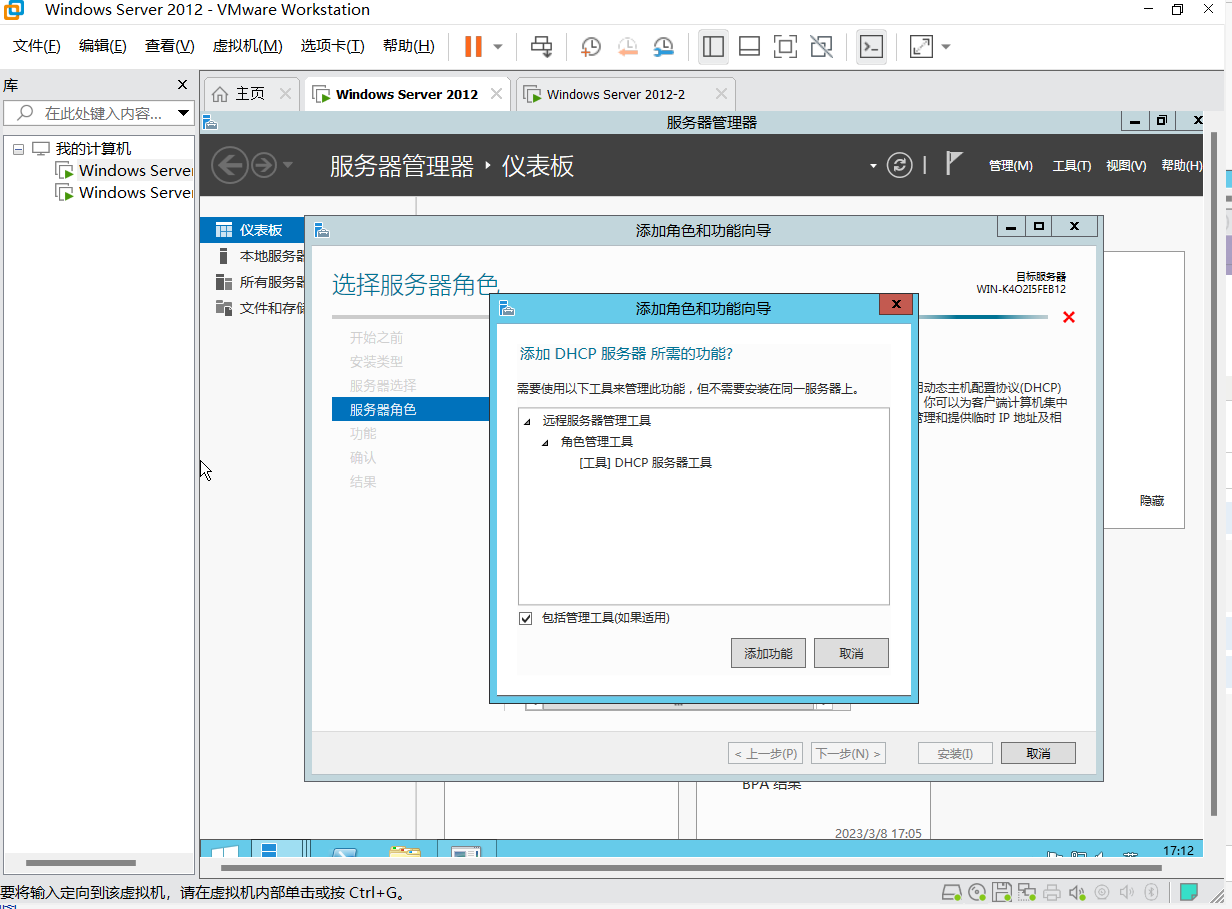Open the PowerShell icon on guest taskbar
Image resolution: width=1232 pixels, height=909 pixels.
click(344, 851)
